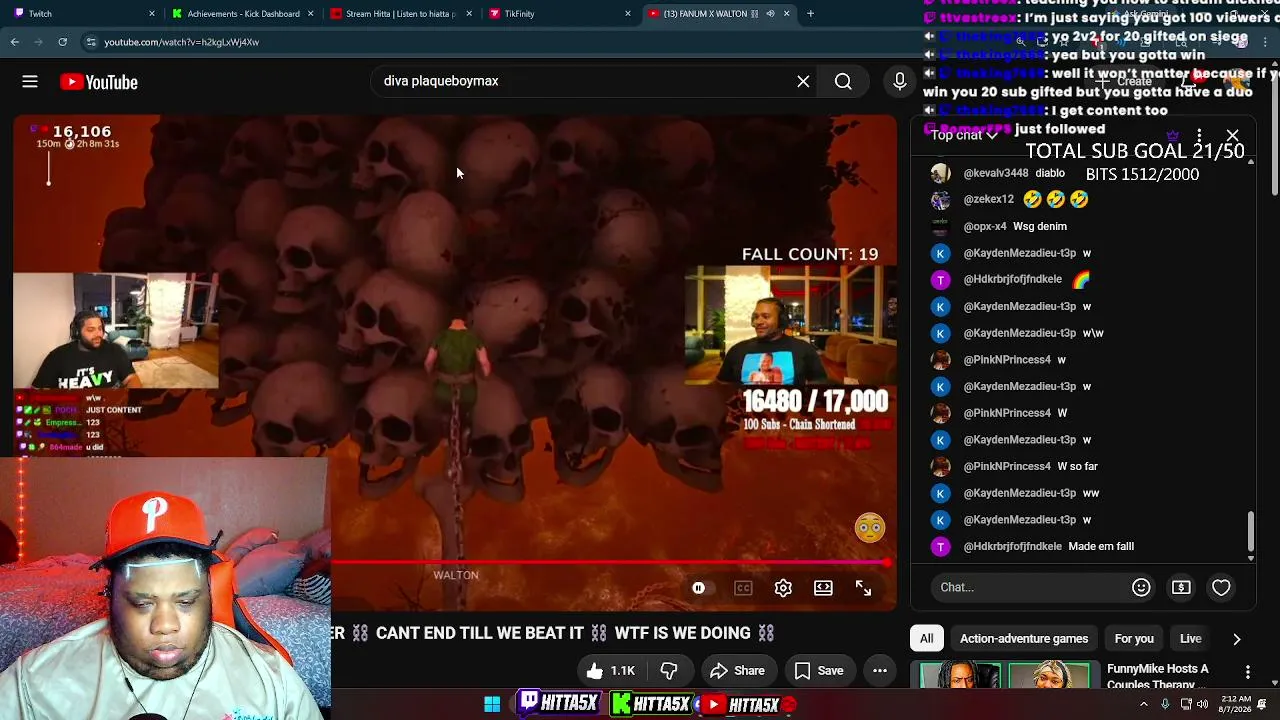This screenshot has height=720, width=1280.
Task: Click chat user @opx-x4
Action: 985,226
